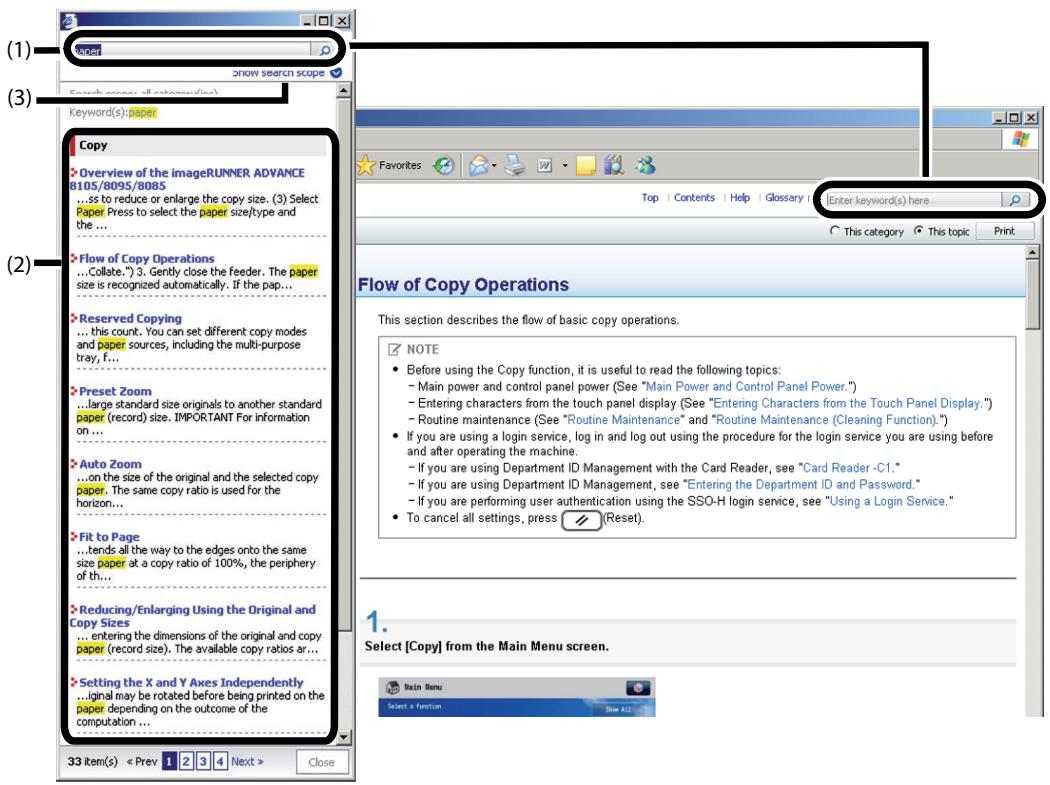Open the Top navigation link

coord(650,198)
